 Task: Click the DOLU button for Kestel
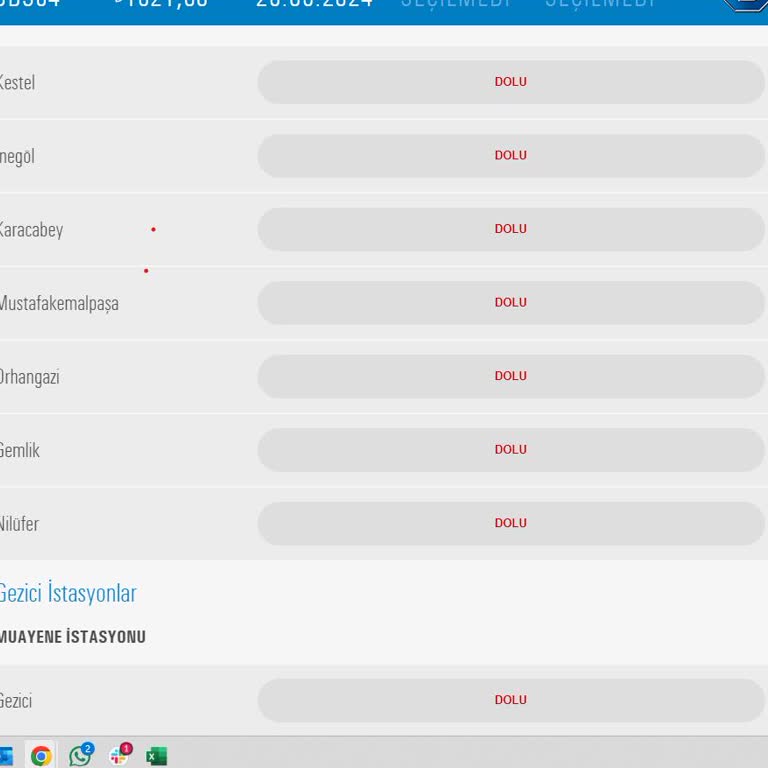[511, 82]
